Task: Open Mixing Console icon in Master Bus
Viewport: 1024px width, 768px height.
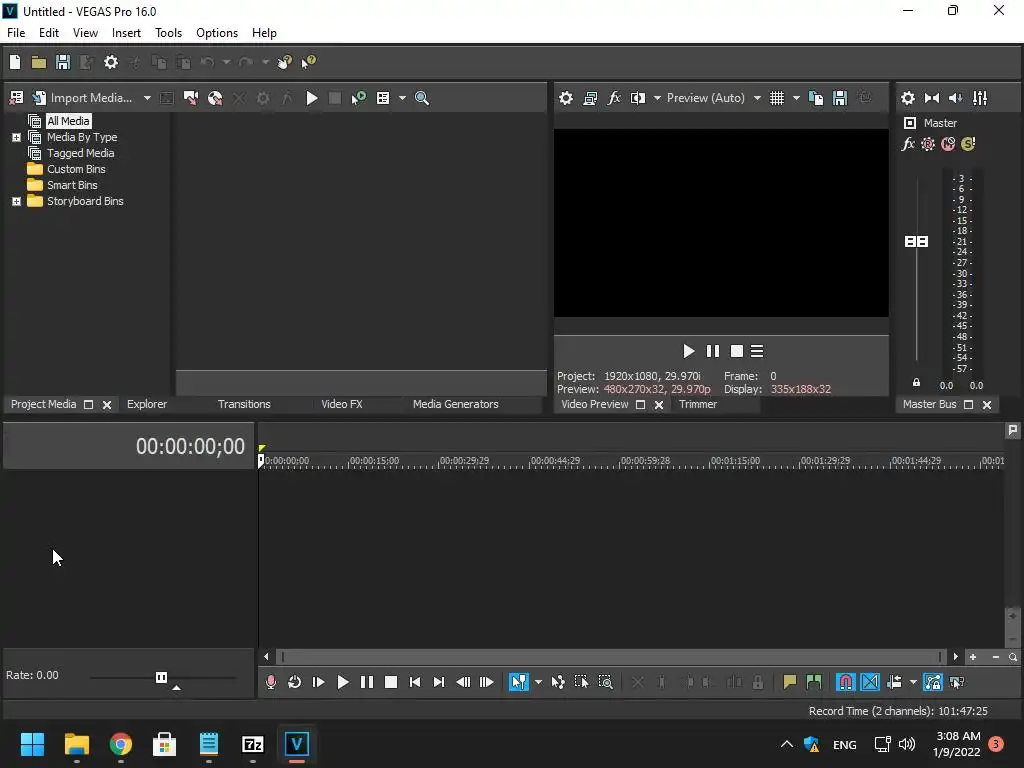Action: click(x=980, y=98)
